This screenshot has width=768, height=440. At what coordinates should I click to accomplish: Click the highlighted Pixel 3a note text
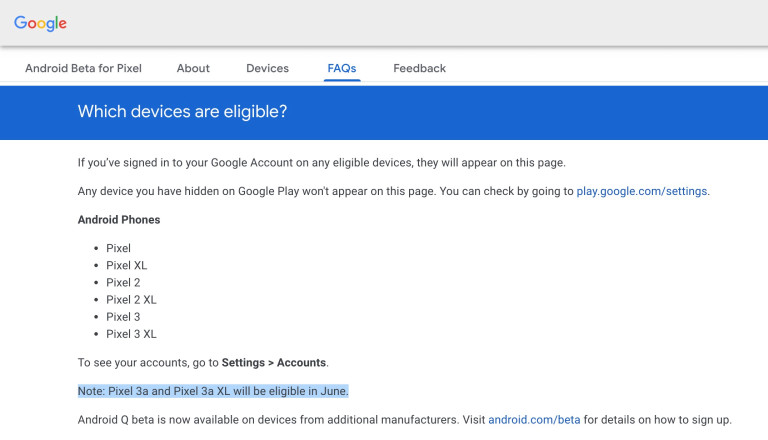tap(213, 390)
